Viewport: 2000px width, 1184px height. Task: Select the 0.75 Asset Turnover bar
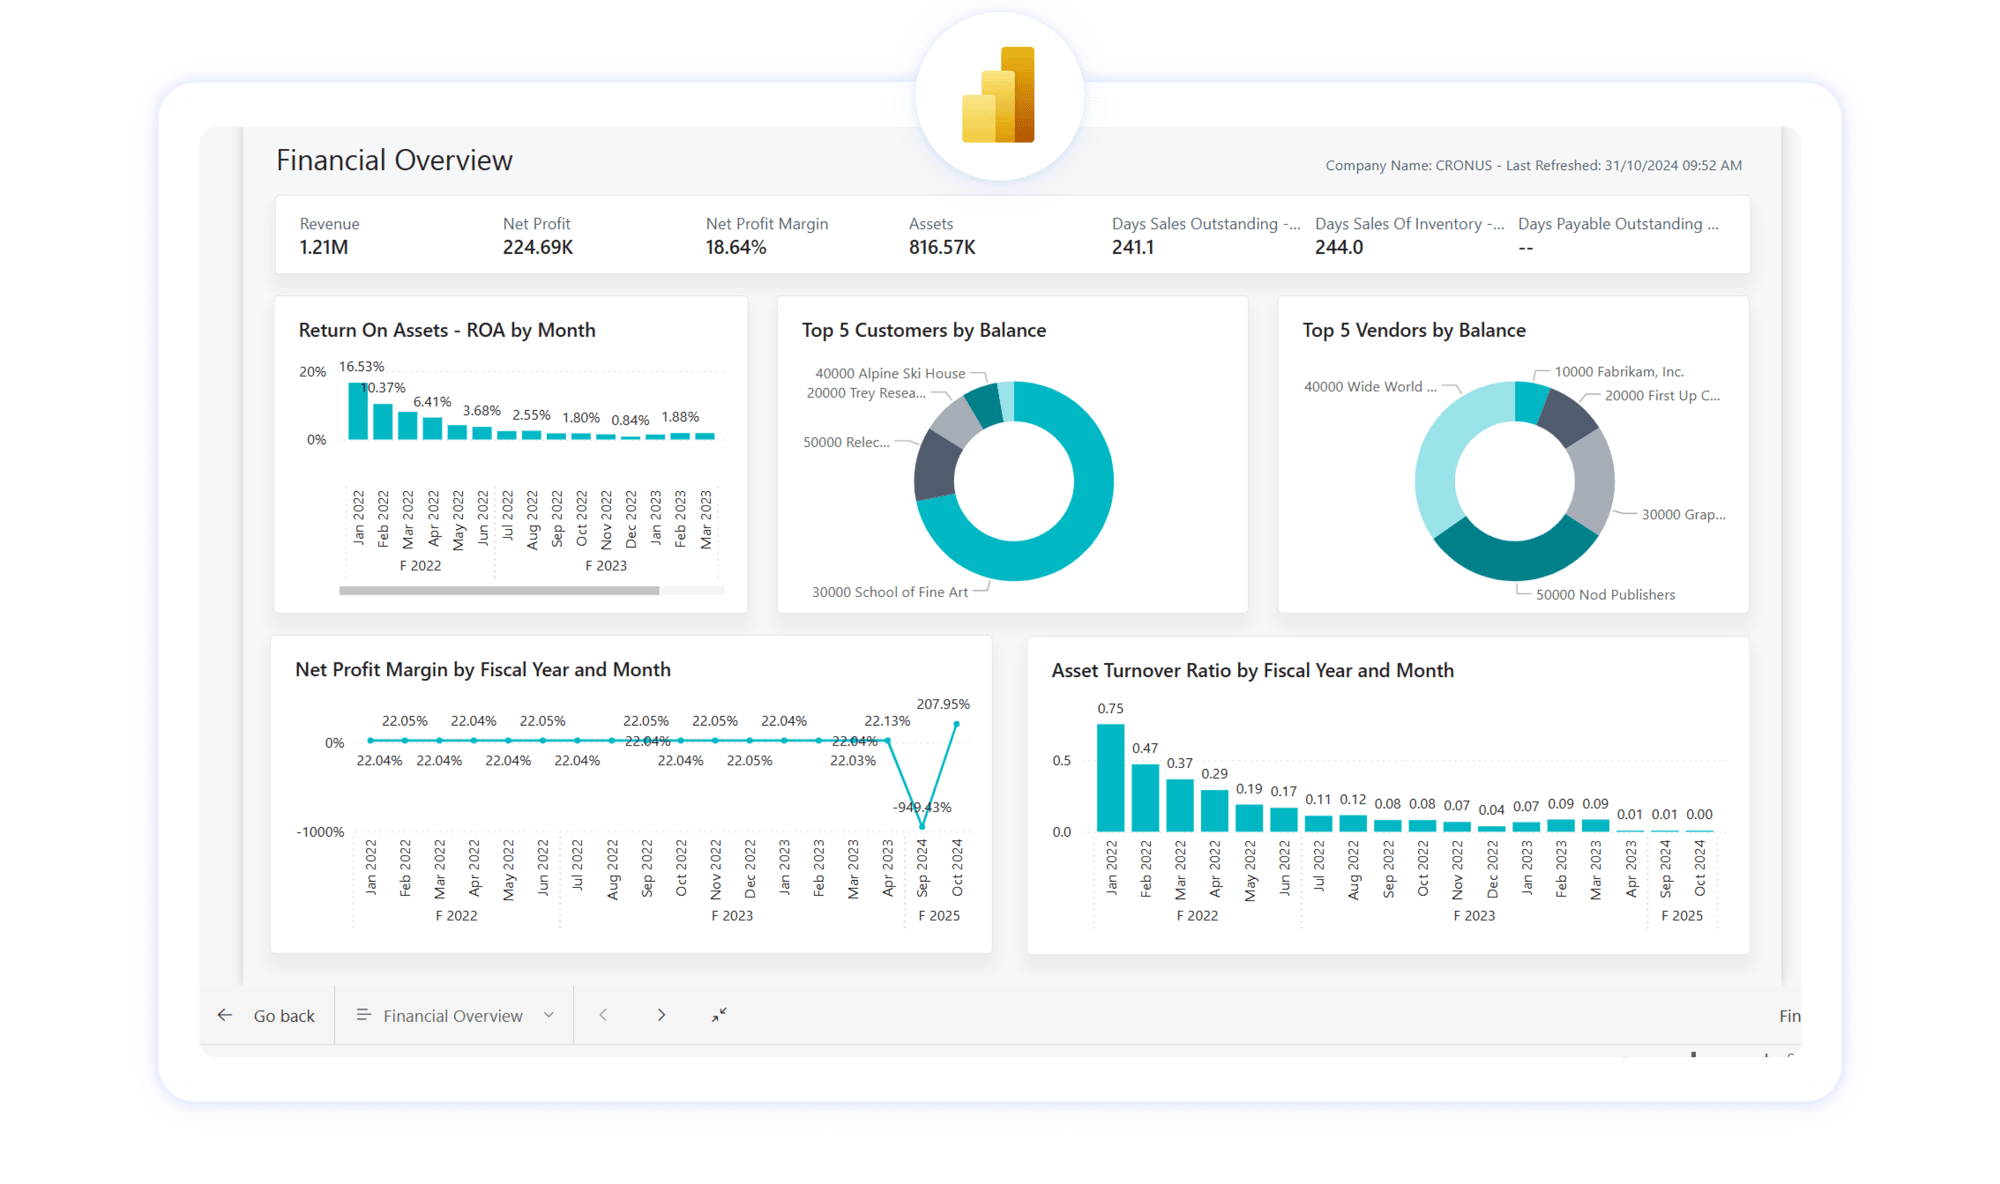click(x=1110, y=778)
